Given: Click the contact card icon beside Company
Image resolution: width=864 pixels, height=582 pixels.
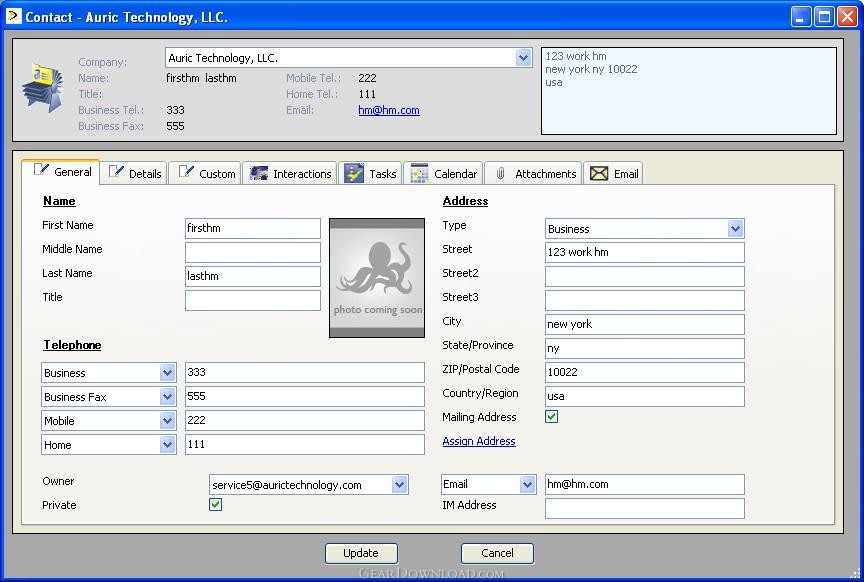Looking at the screenshot, I should (42, 88).
